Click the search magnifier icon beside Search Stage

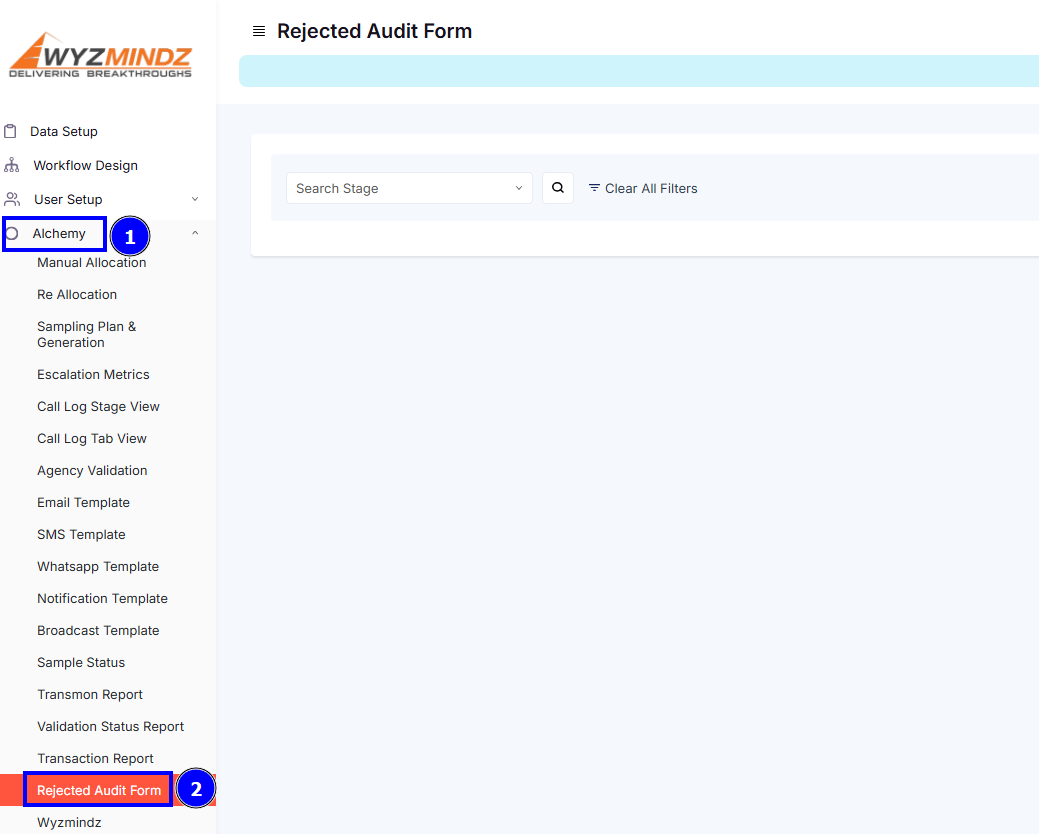pos(557,188)
